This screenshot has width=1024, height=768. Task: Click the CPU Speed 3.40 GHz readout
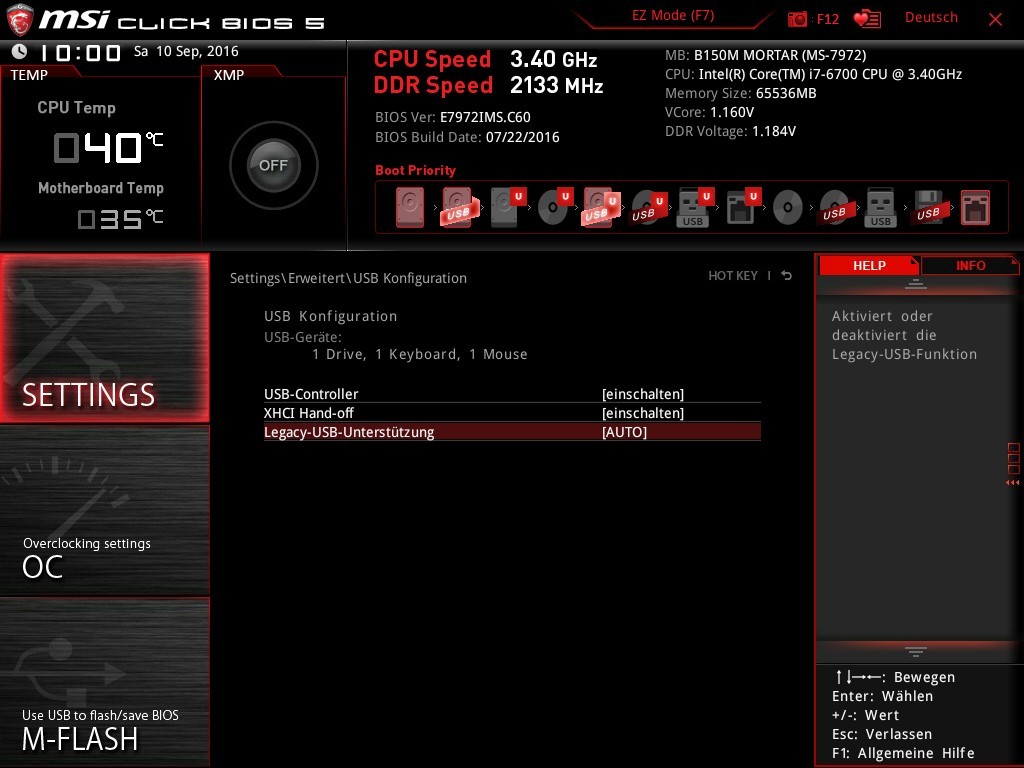coord(485,59)
